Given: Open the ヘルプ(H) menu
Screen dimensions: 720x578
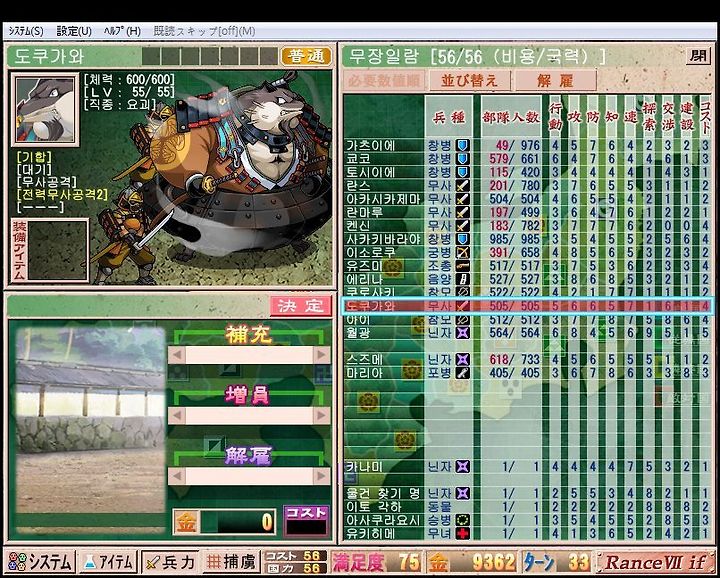Looking at the screenshot, I should pyautogui.click(x=122, y=31).
